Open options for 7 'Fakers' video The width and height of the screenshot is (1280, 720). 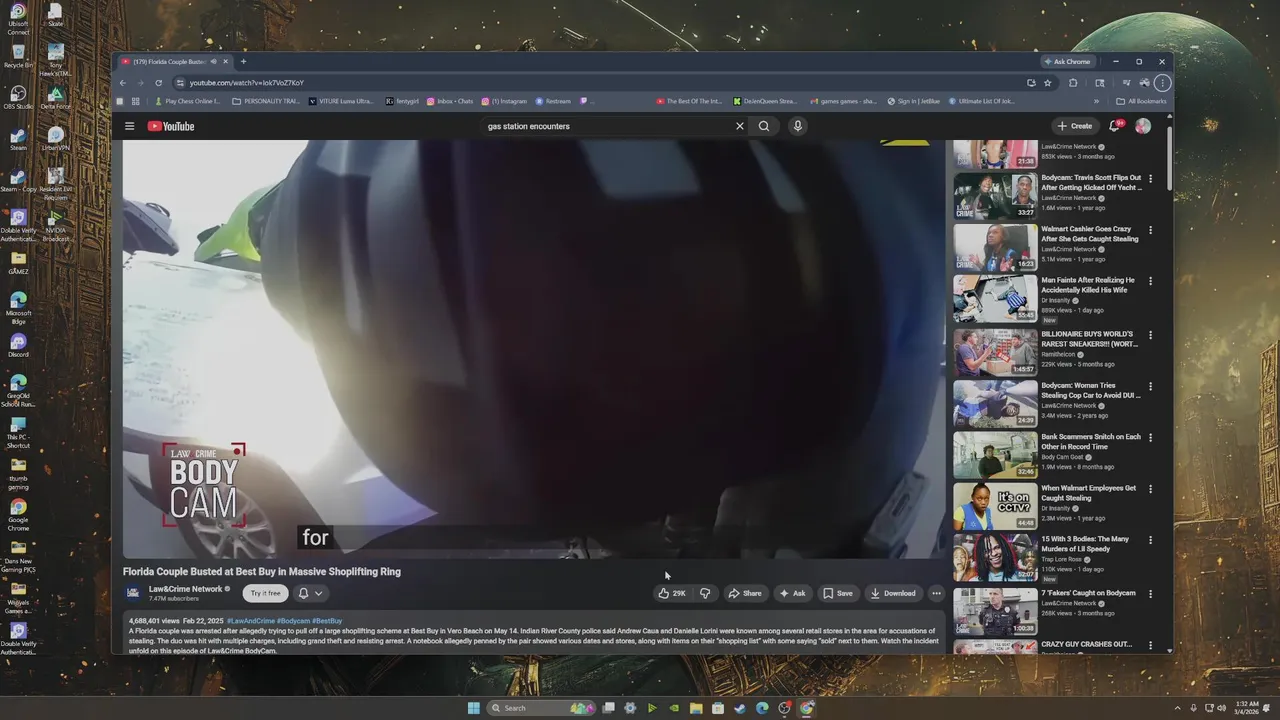click(1150, 594)
